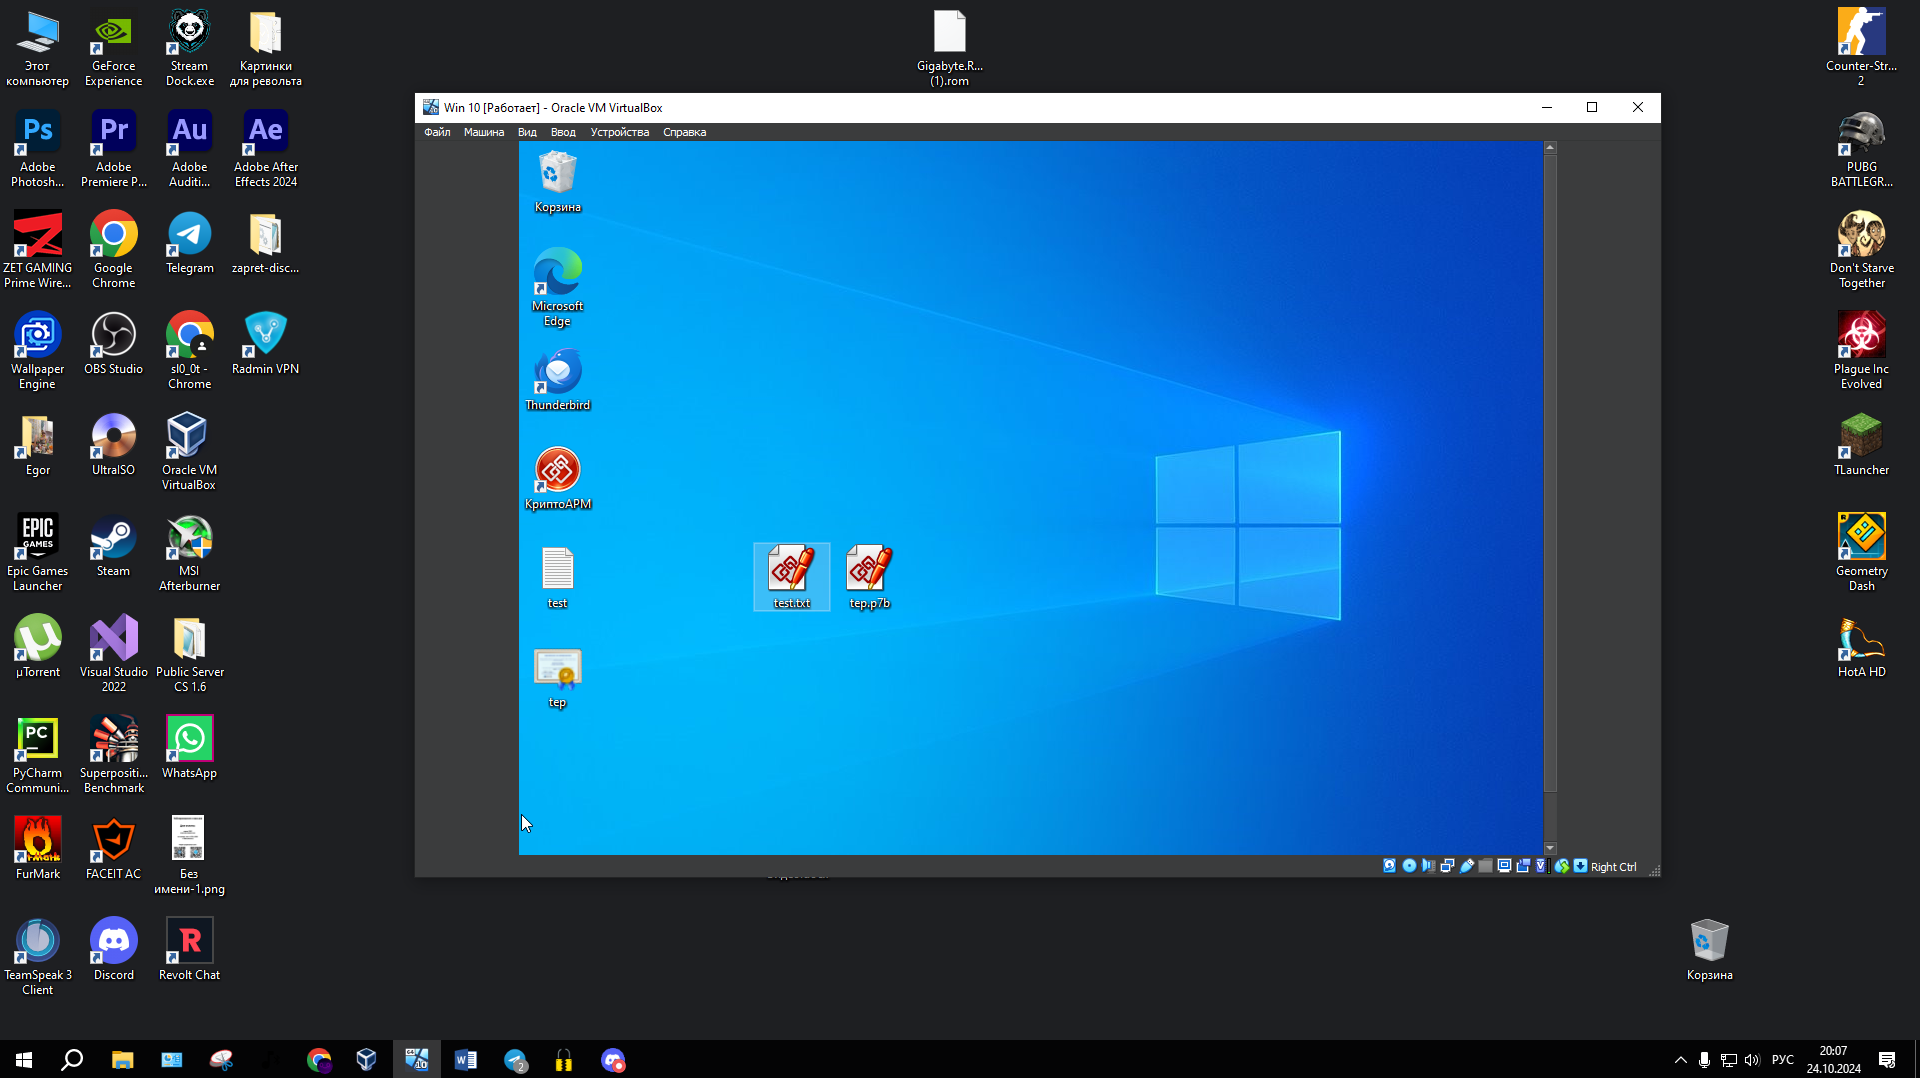Open taskbar Search magnifier
The height and width of the screenshot is (1078, 1920).
click(72, 1060)
